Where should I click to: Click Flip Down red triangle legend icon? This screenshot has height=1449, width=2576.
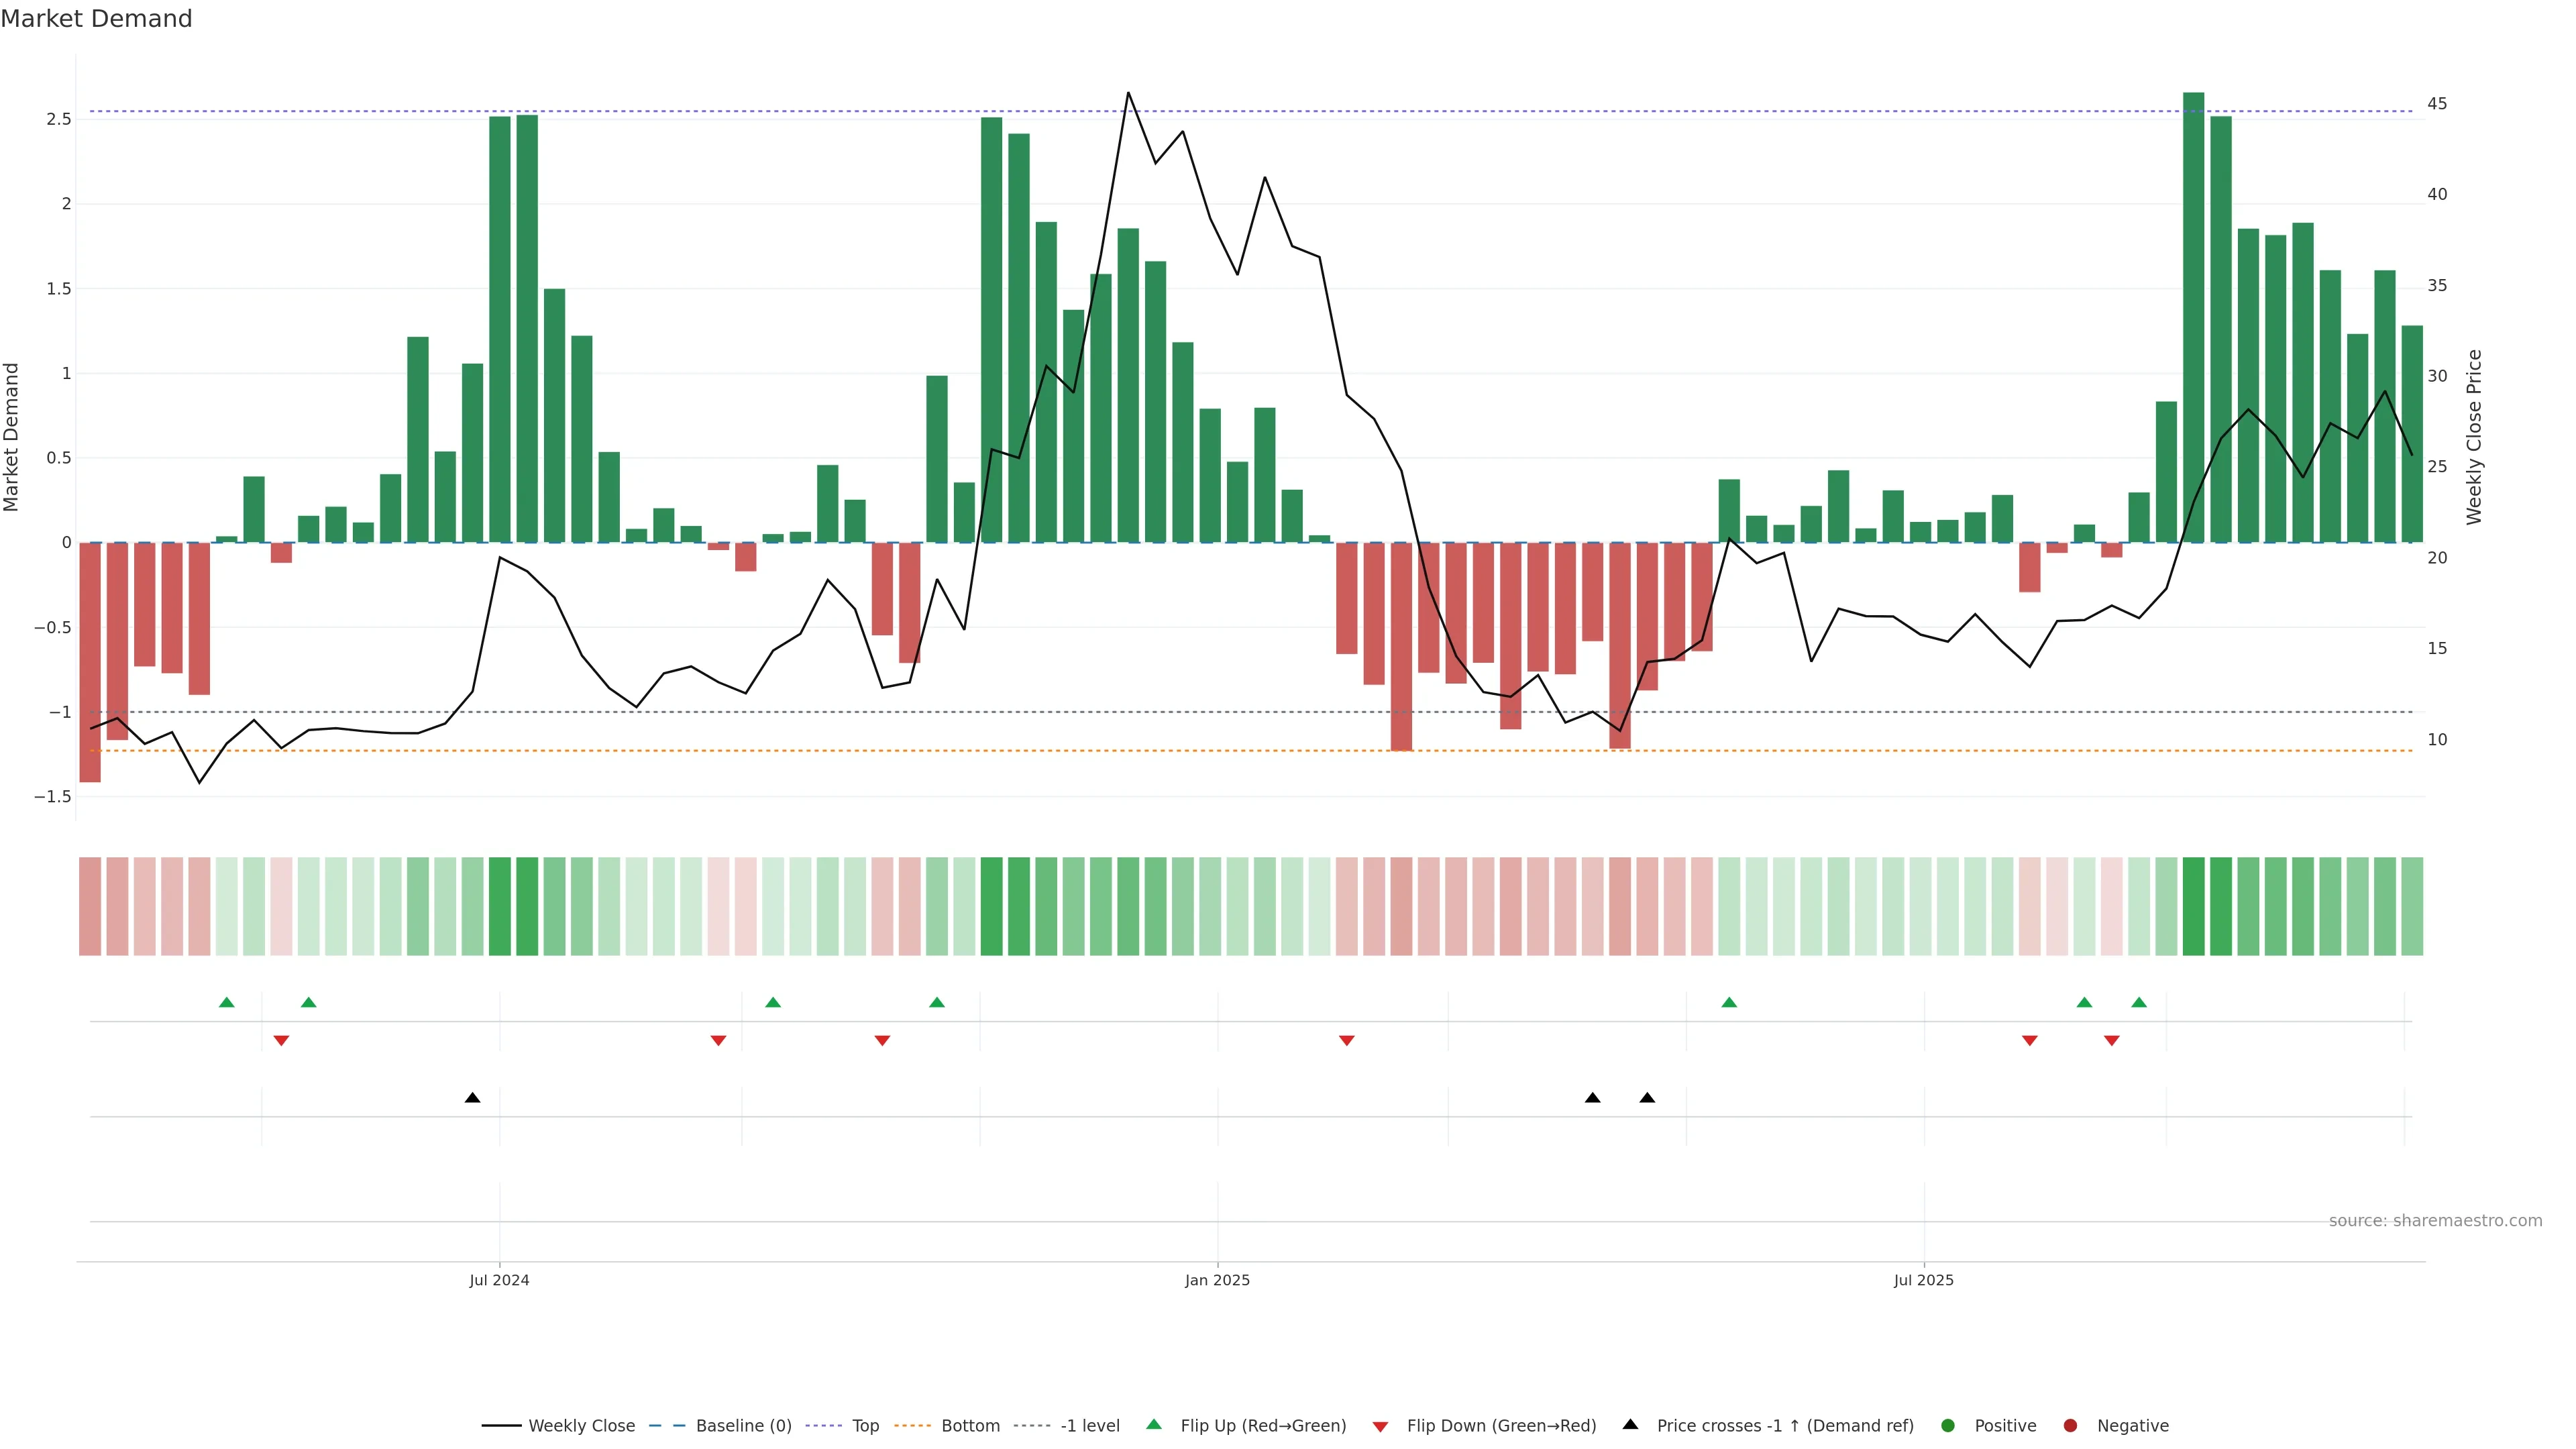1380,1427
